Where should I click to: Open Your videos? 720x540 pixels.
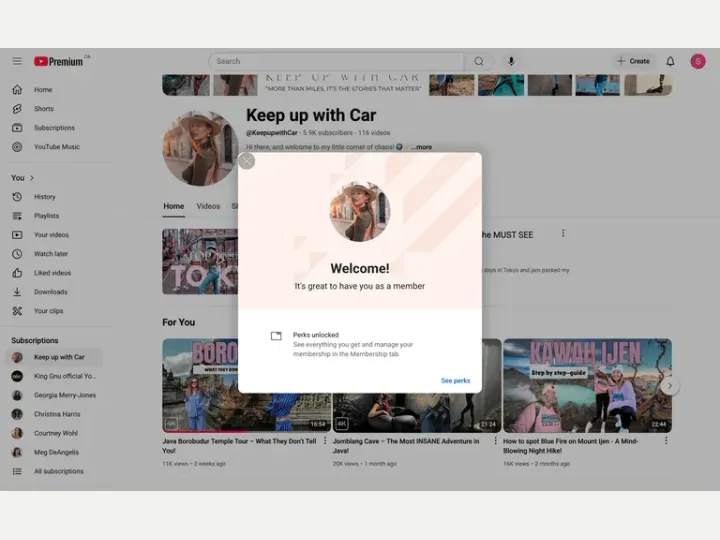click(x=51, y=235)
